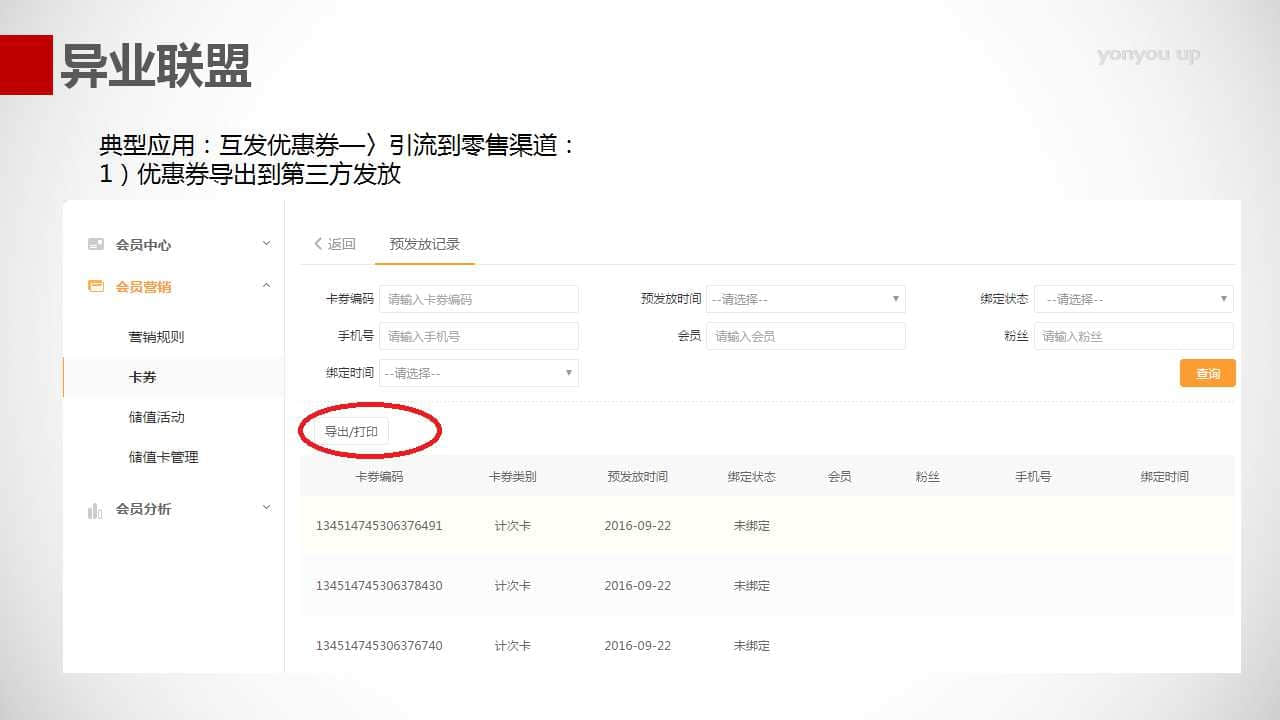The image size is (1280, 720).
Task: Open the 预发放时间 dropdown
Action: 805,299
